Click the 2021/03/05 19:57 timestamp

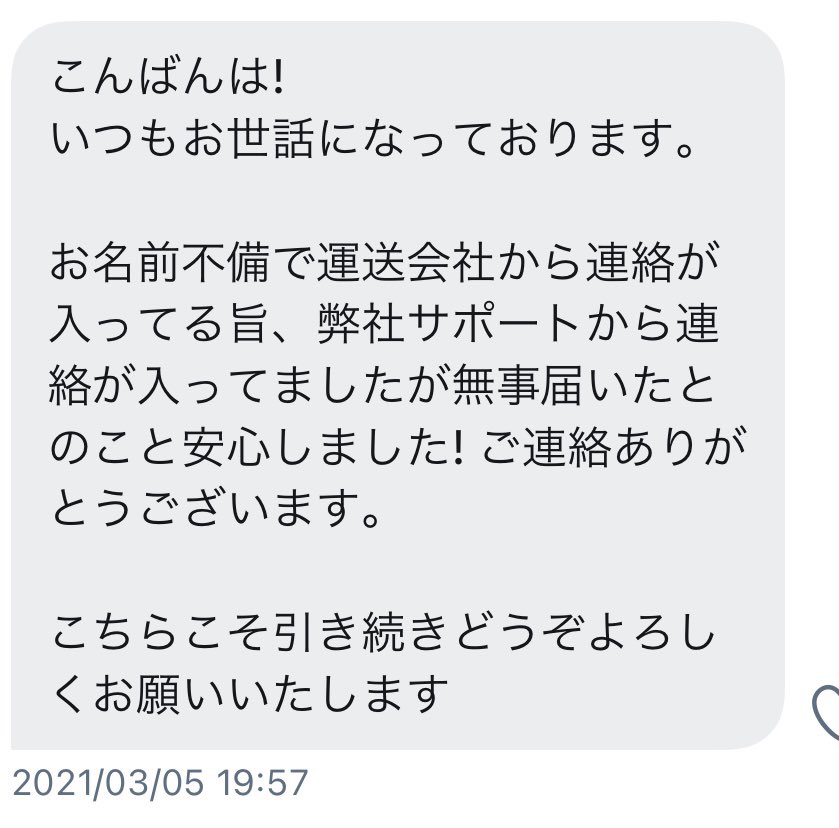coord(161,783)
